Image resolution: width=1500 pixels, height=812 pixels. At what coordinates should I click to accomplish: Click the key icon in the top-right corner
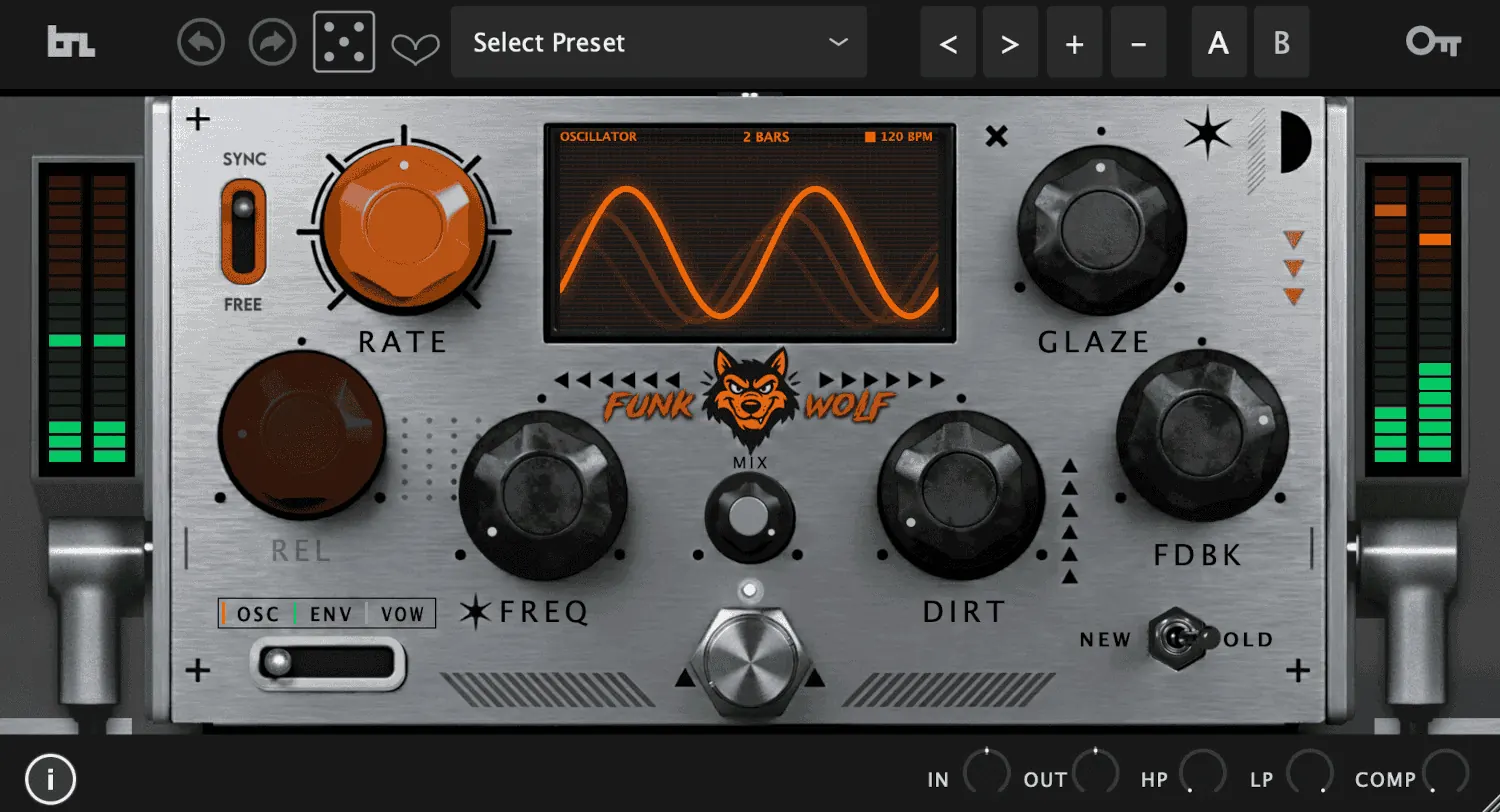click(x=1432, y=42)
